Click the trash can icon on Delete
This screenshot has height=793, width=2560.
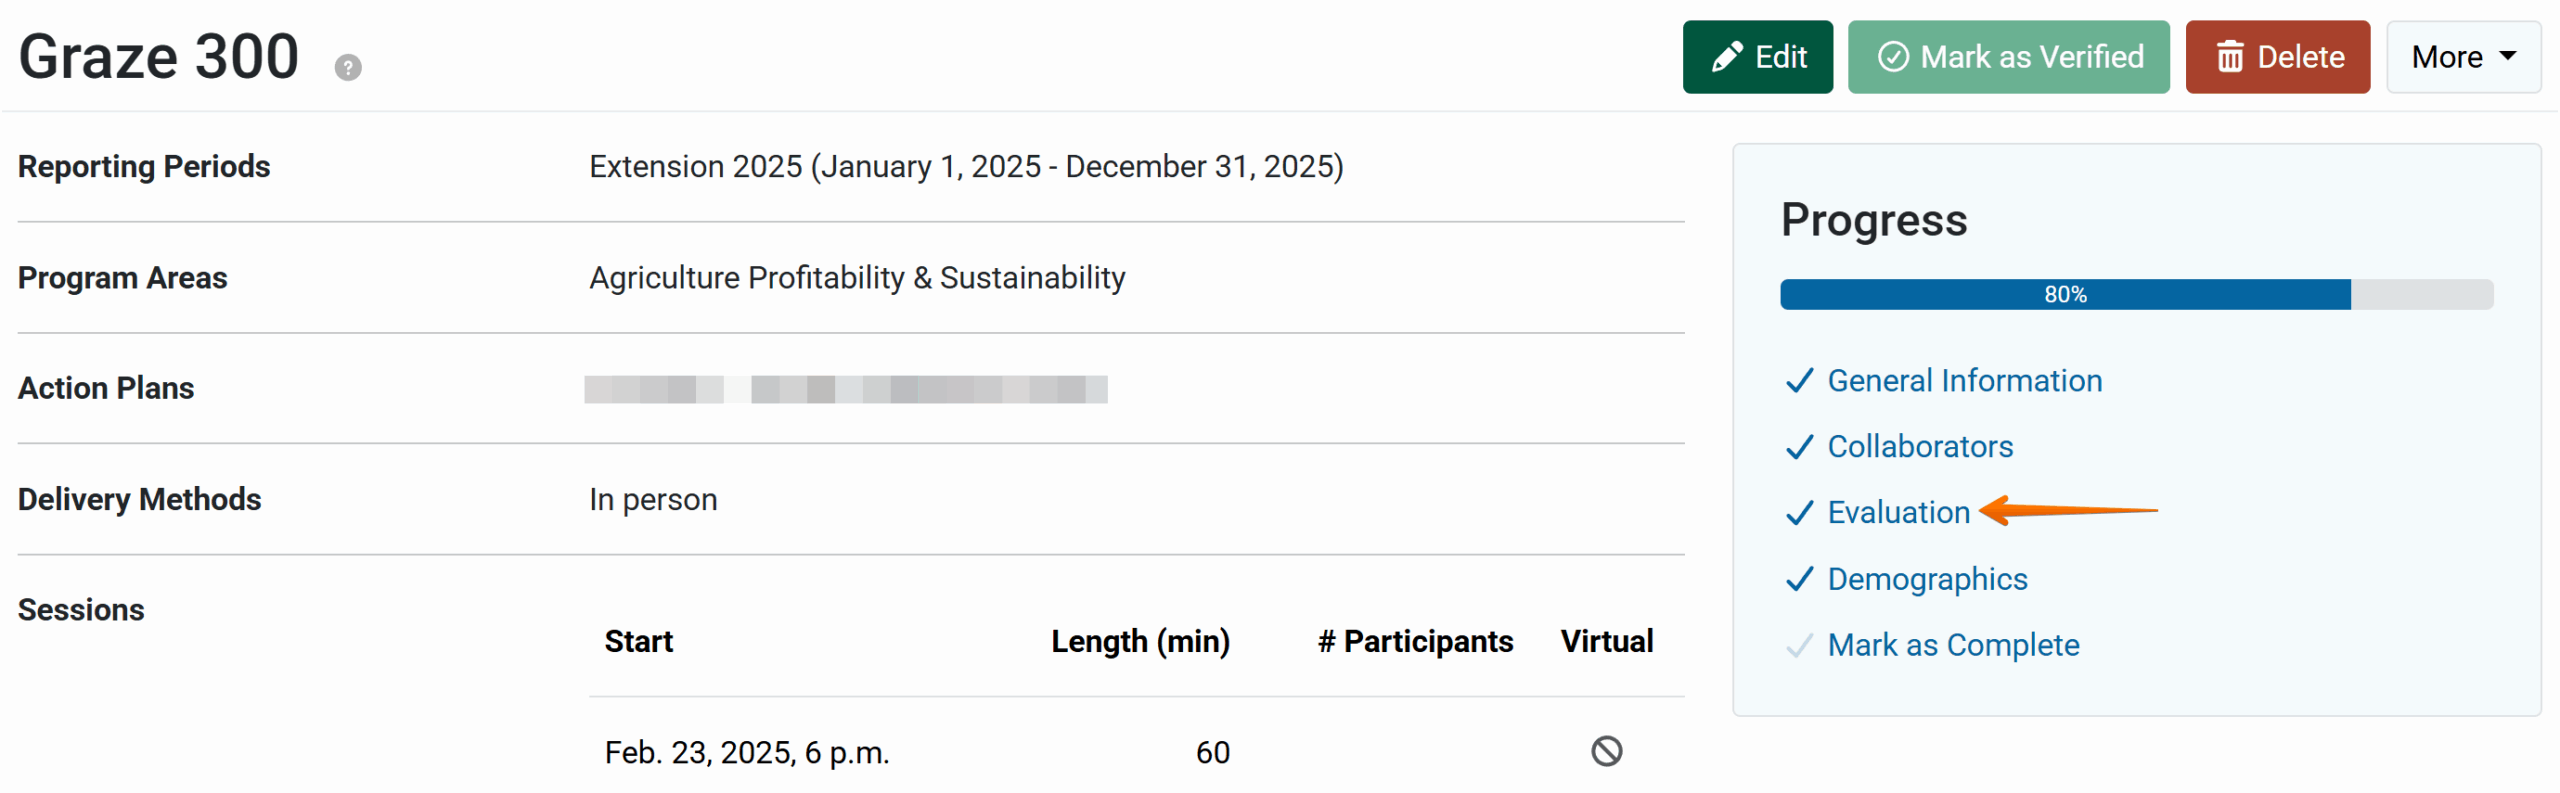point(2229,57)
